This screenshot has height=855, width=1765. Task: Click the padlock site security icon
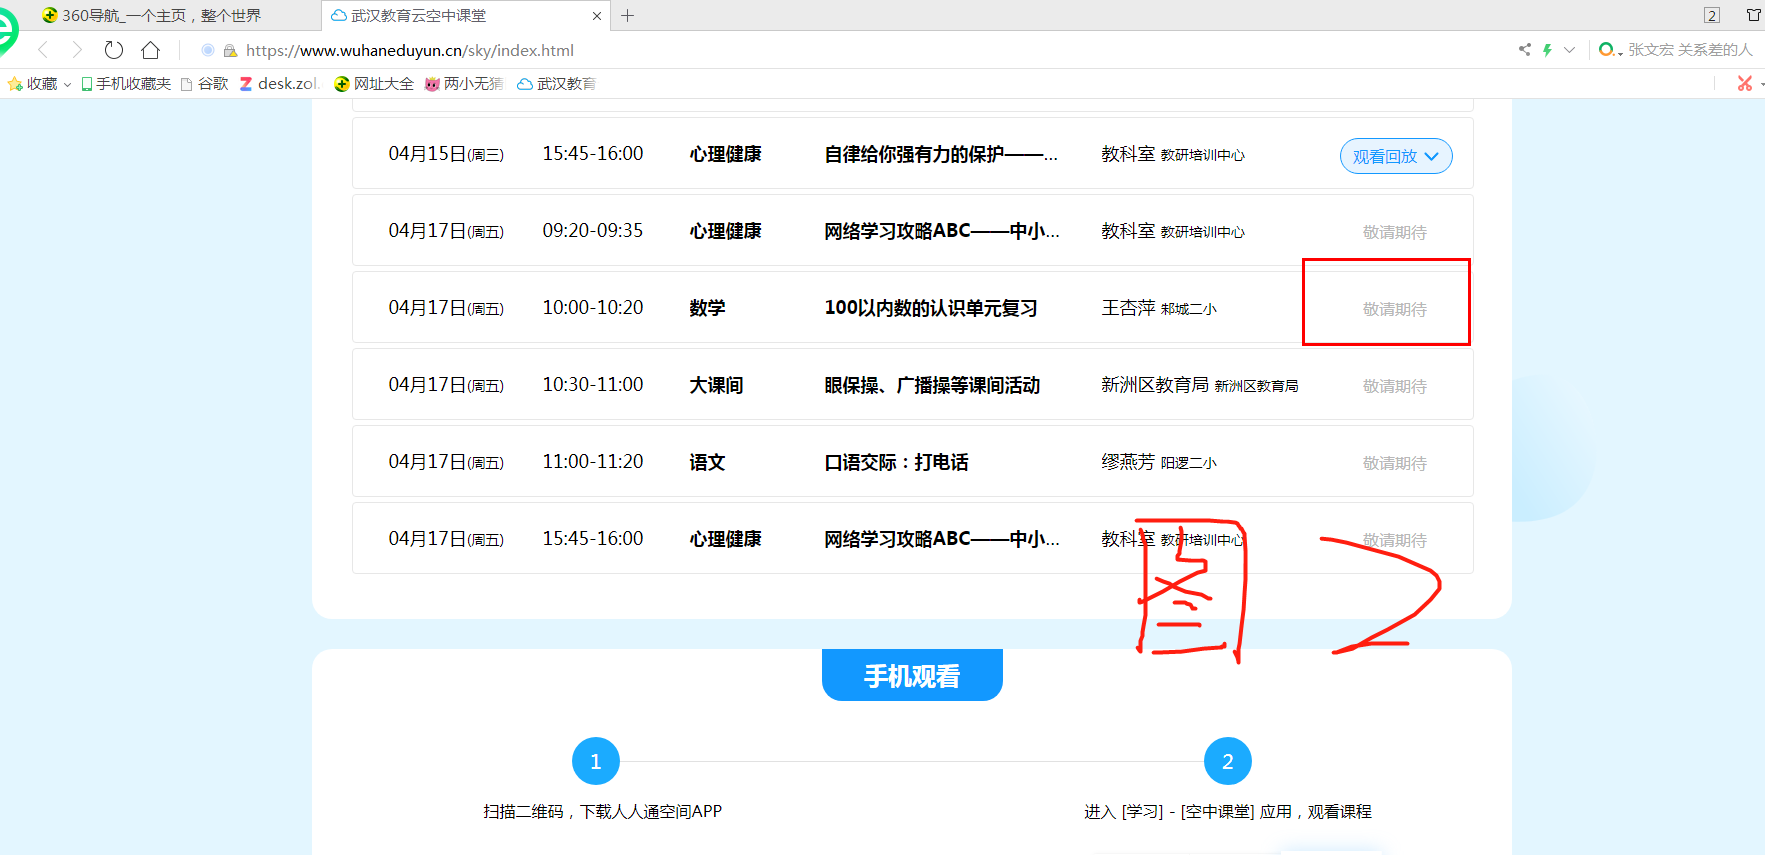230,51
